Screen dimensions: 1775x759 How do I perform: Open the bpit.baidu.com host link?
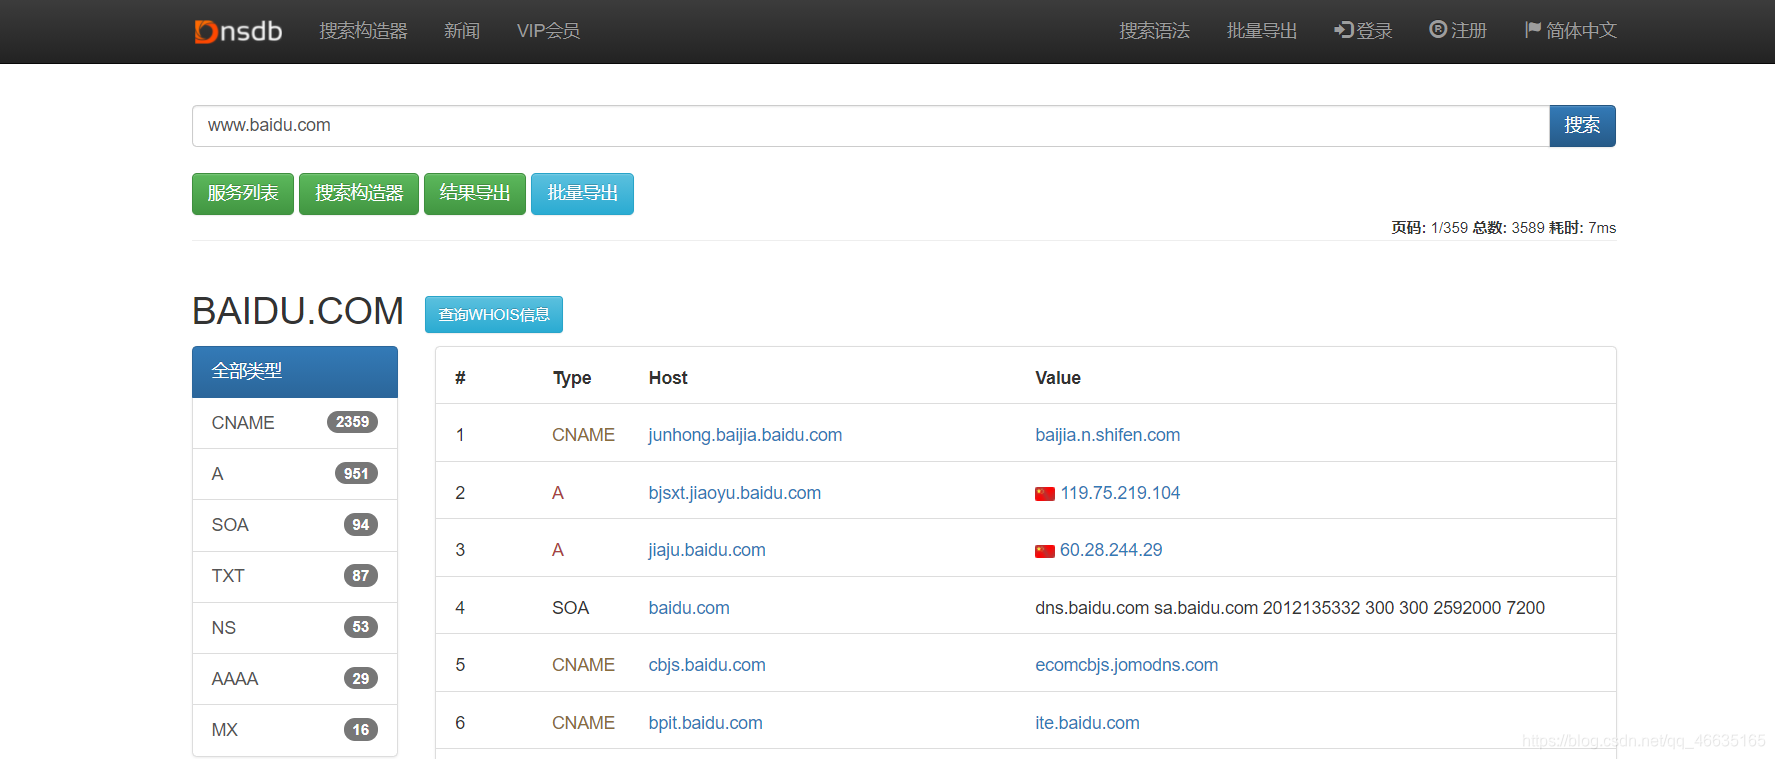705,723
